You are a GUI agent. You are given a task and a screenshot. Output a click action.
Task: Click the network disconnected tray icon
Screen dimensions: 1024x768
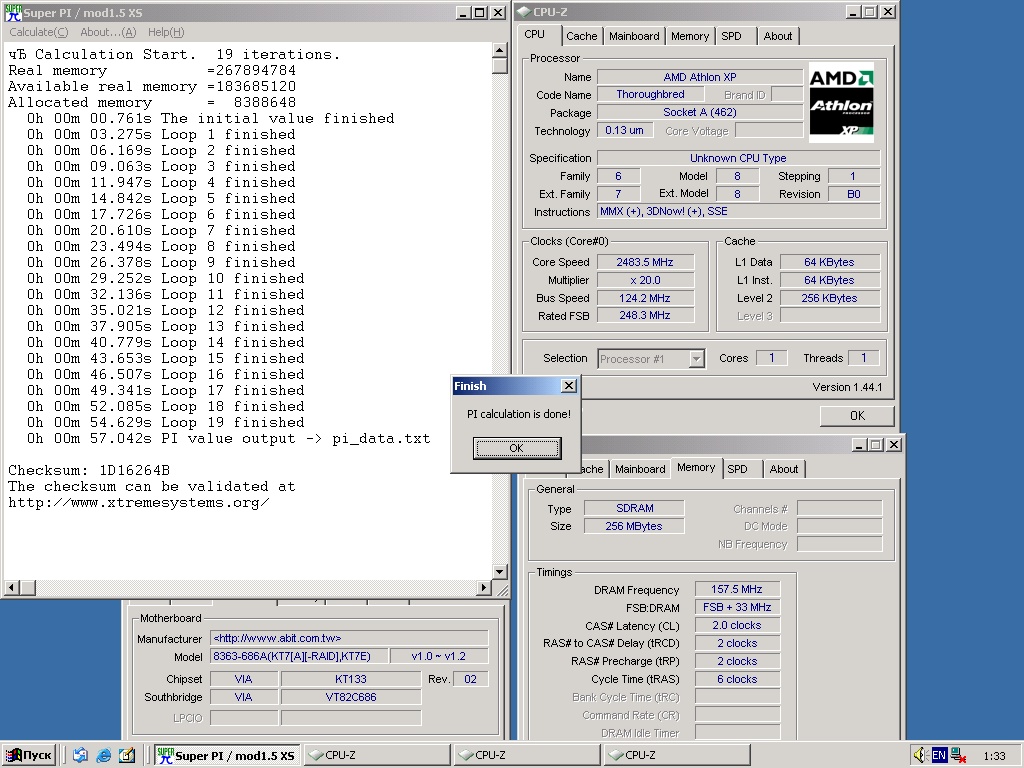(958, 755)
